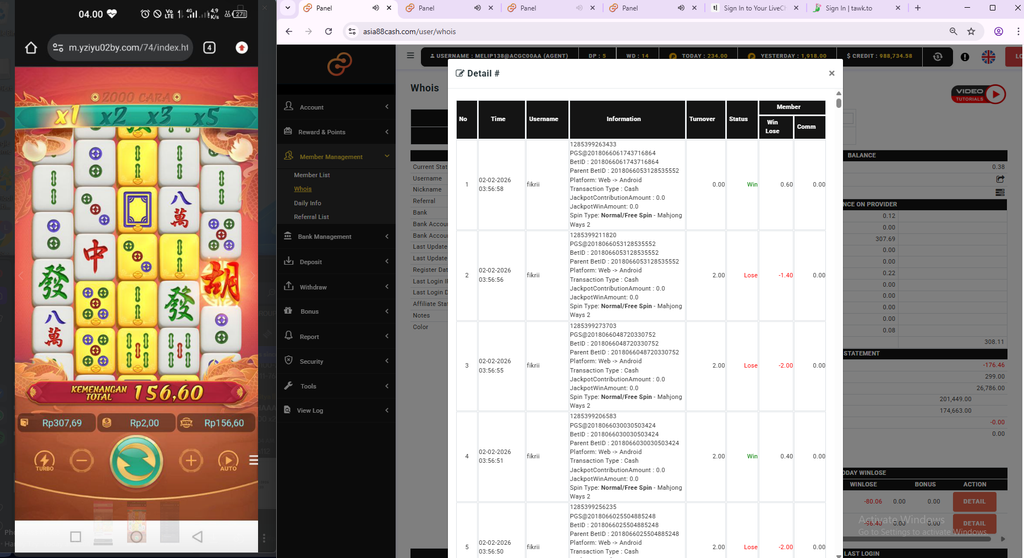Tap the Android recent apps square button
1024x558 pixels.
(x=76, y=536)
